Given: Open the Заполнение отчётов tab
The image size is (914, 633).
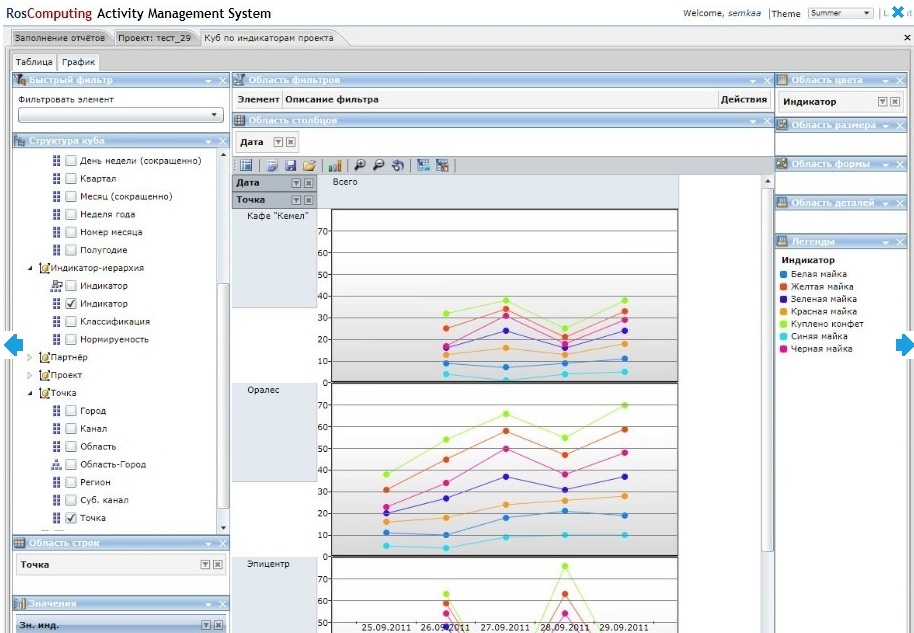Looking at the screenshot, I should click(x=60, y=38).
